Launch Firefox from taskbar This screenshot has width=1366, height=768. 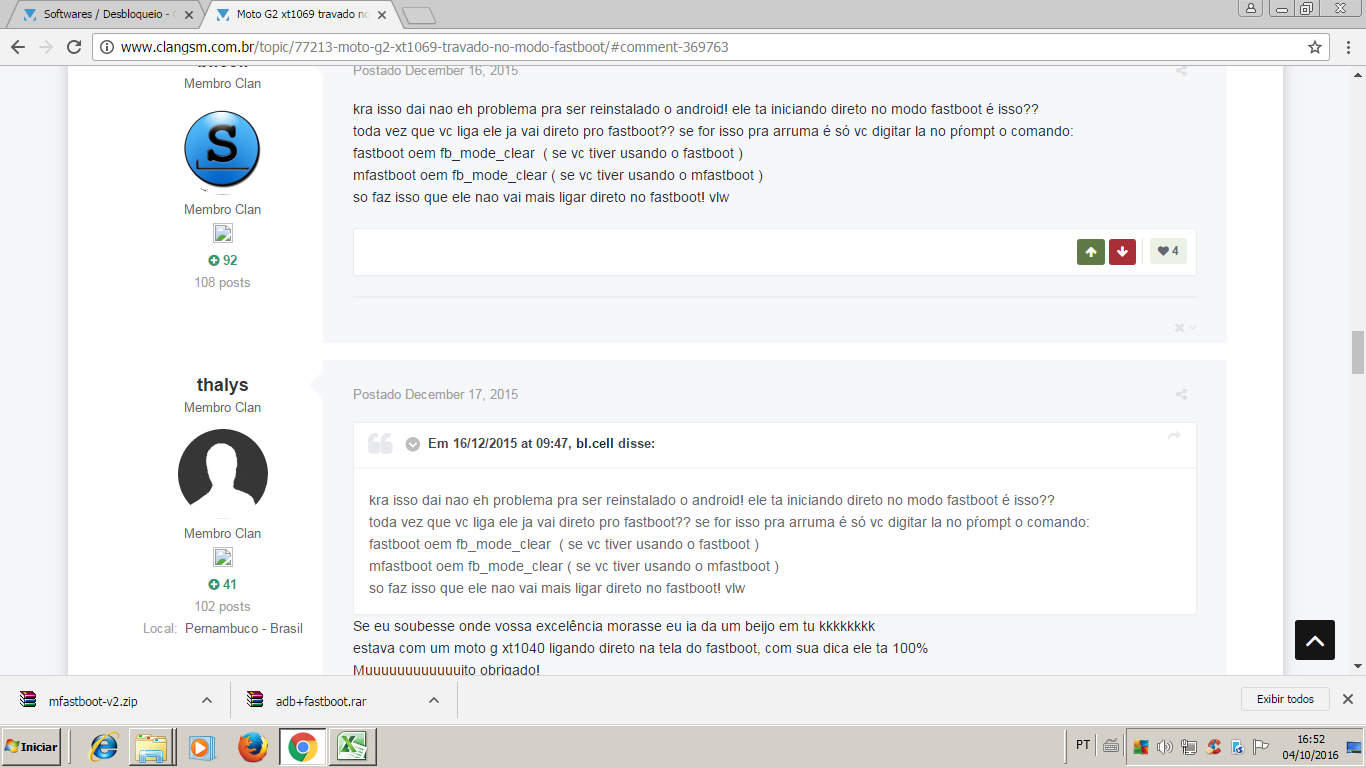coord(253,746)
